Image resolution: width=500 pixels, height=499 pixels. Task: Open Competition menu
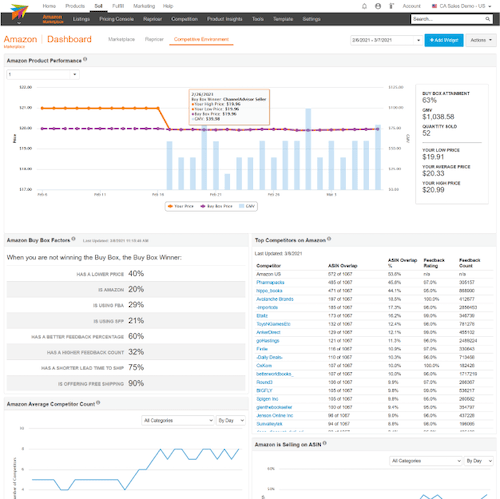click(184, 19)
